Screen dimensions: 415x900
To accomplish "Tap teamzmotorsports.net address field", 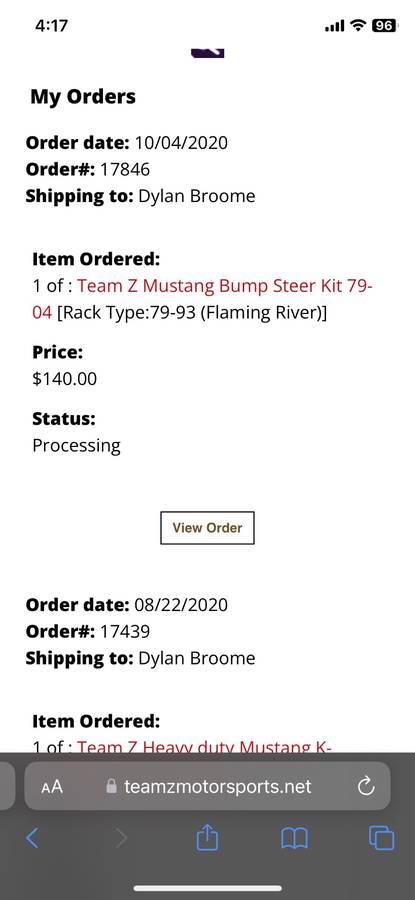I will tap(207, 786).
